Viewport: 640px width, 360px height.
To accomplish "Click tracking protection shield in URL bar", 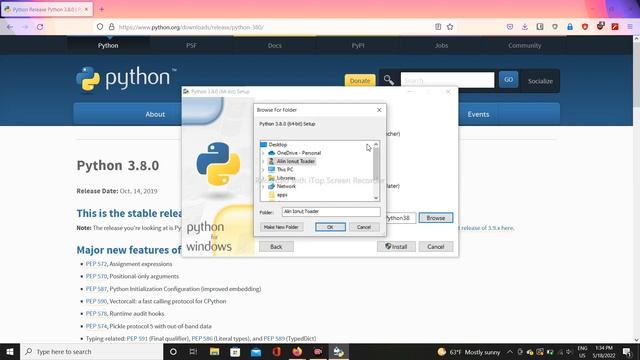I will click(x=100, y=27).
